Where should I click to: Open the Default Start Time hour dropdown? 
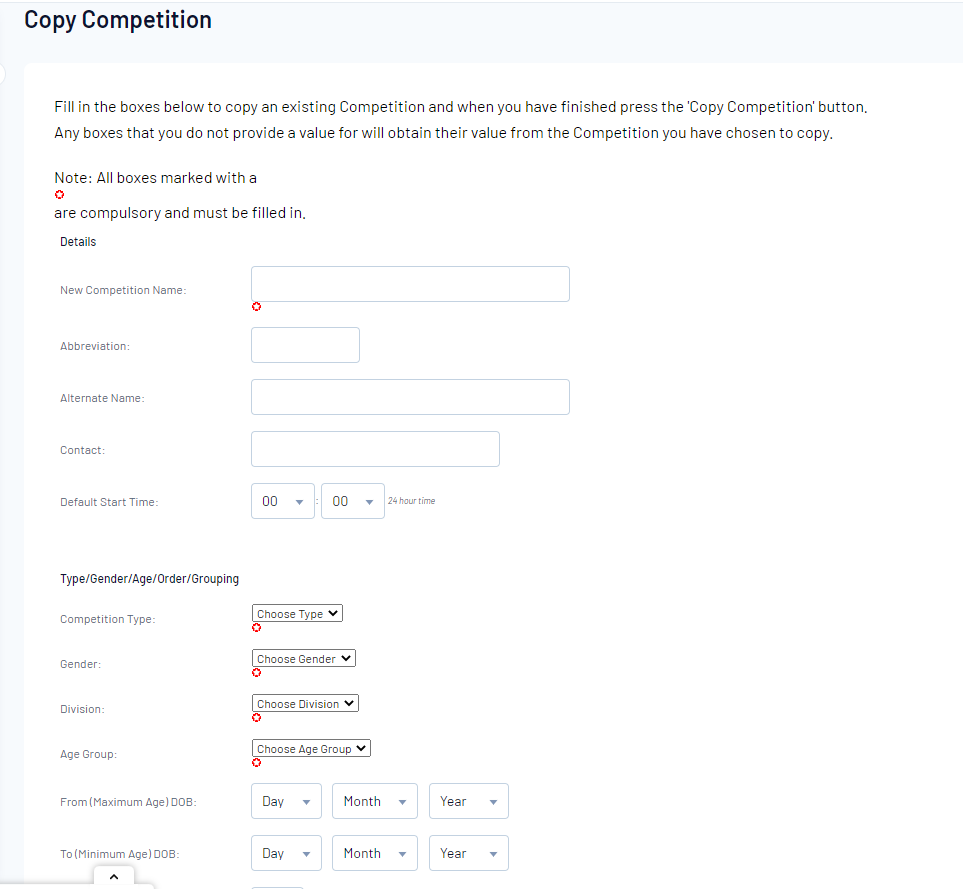(x=283, y=501)
